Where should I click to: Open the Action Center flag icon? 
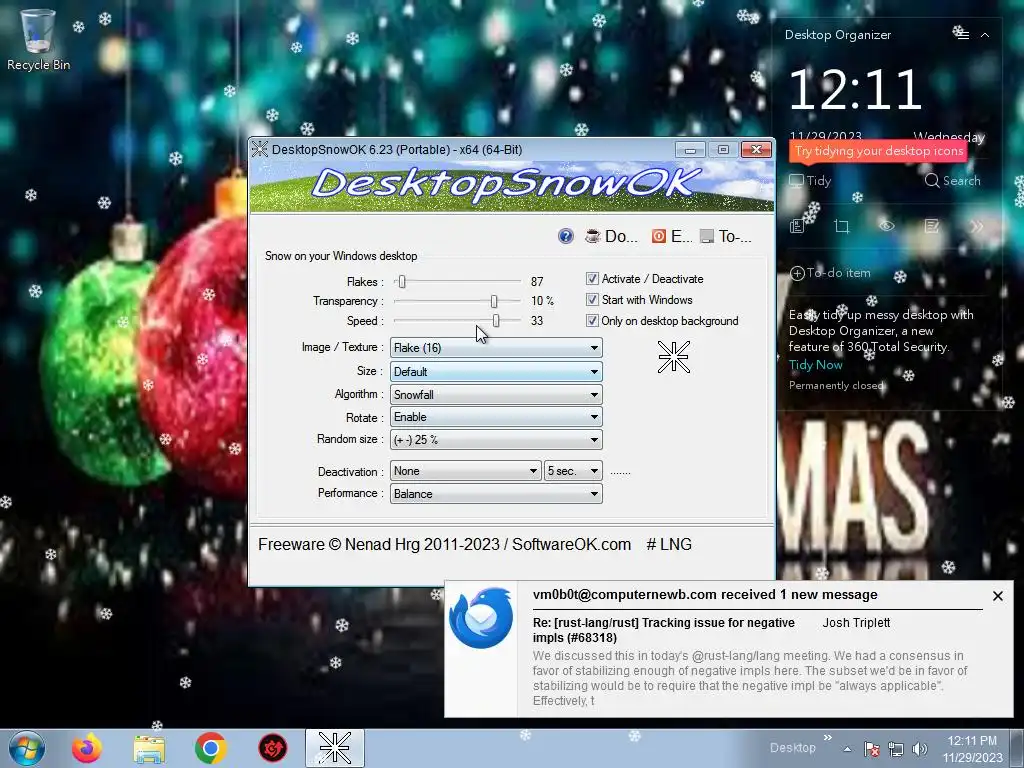(x=871, y=749)
